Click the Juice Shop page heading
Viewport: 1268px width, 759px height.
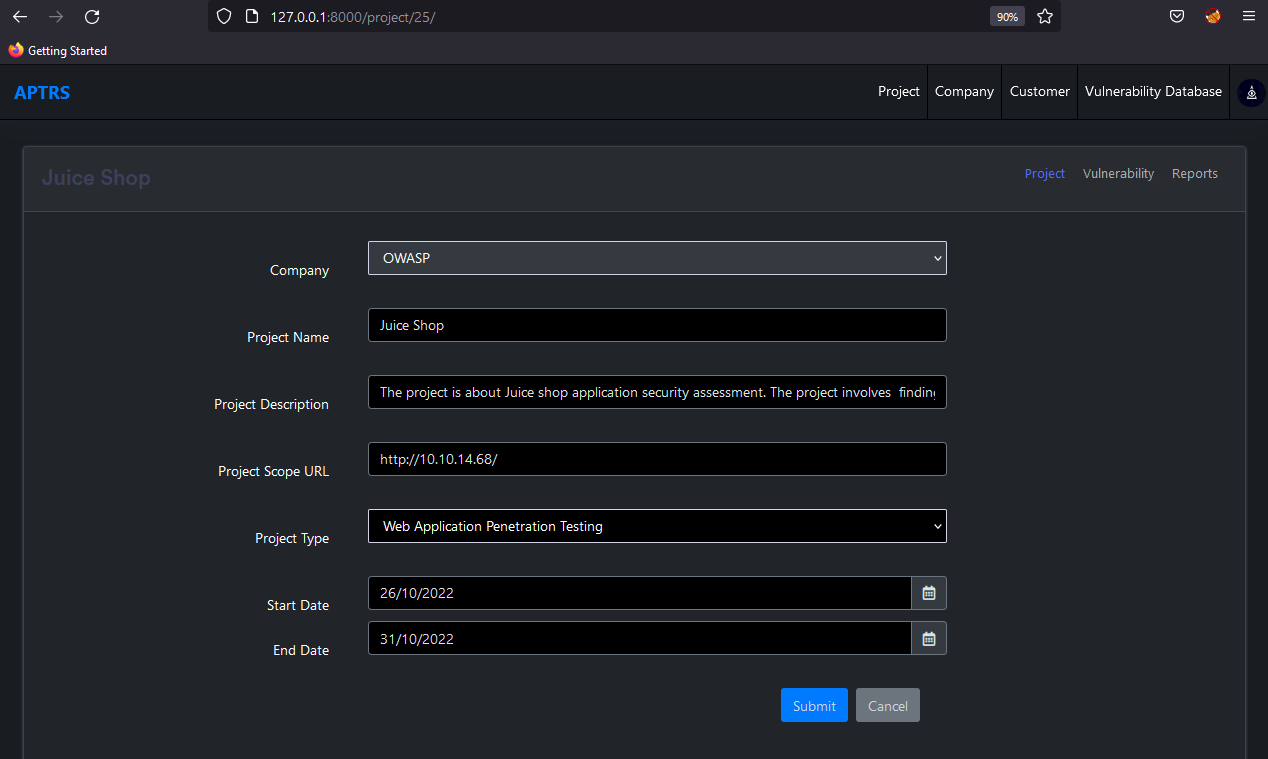point(96,178)
